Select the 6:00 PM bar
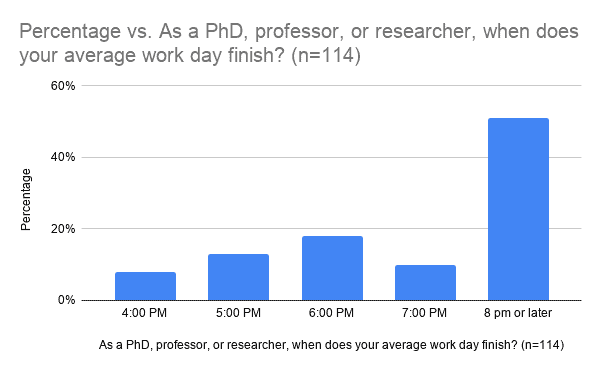The height and width of the screenshot is (371, 600). (332, 268)
